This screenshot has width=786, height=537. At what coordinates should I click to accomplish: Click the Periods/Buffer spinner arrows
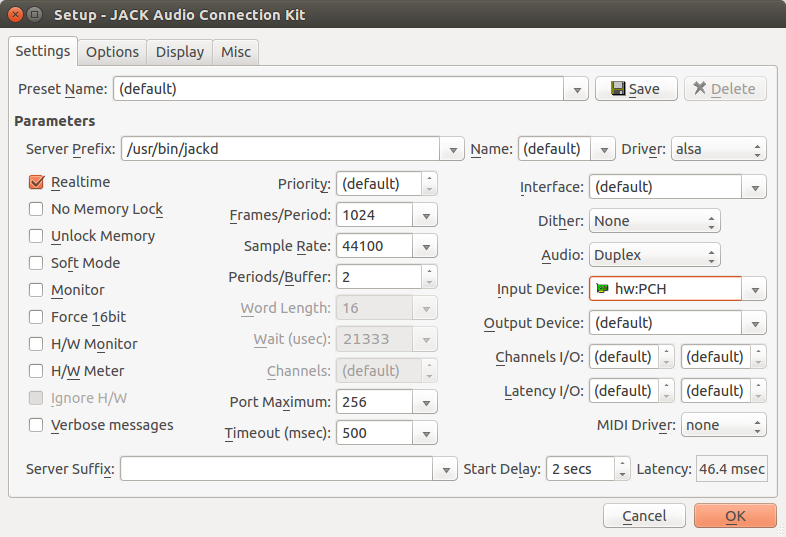coord(429,277)
